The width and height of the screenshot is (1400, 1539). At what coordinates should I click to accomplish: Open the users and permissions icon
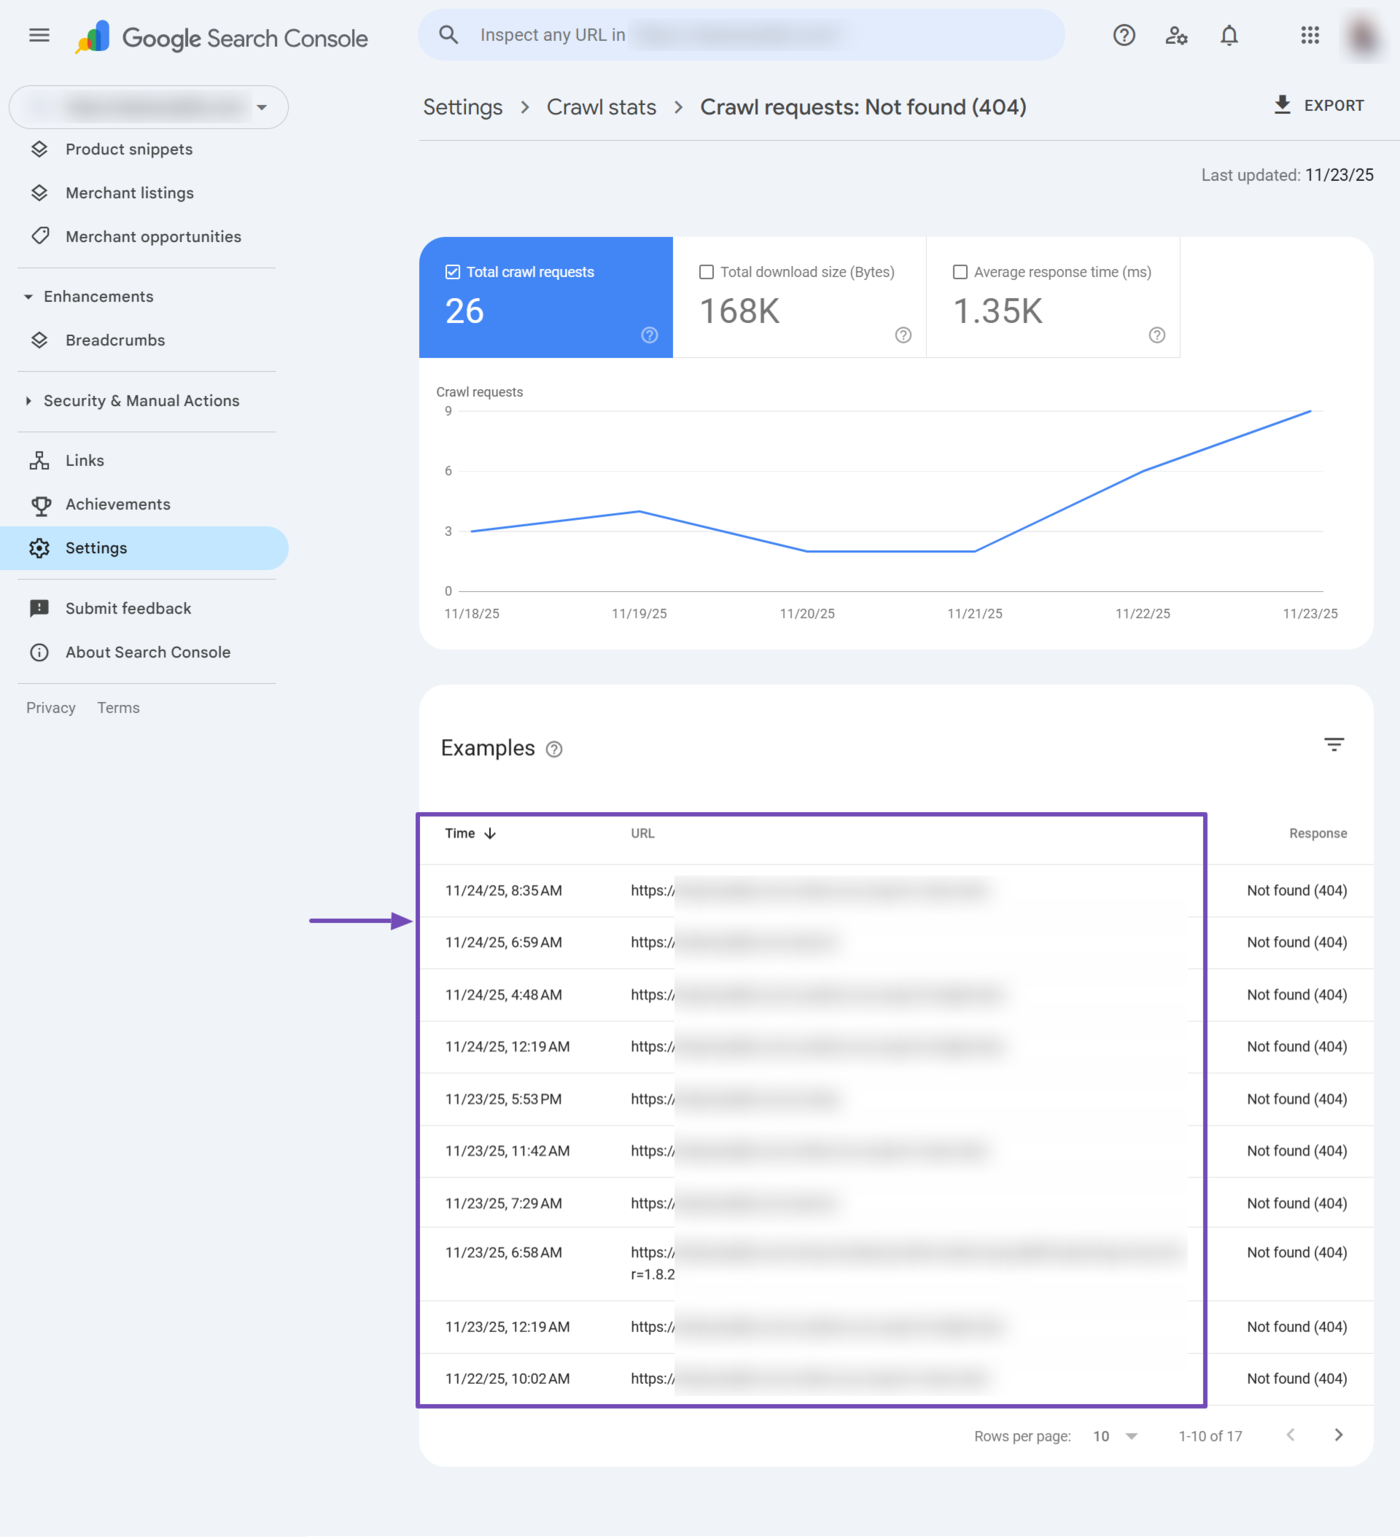(x=1176, y=34)
